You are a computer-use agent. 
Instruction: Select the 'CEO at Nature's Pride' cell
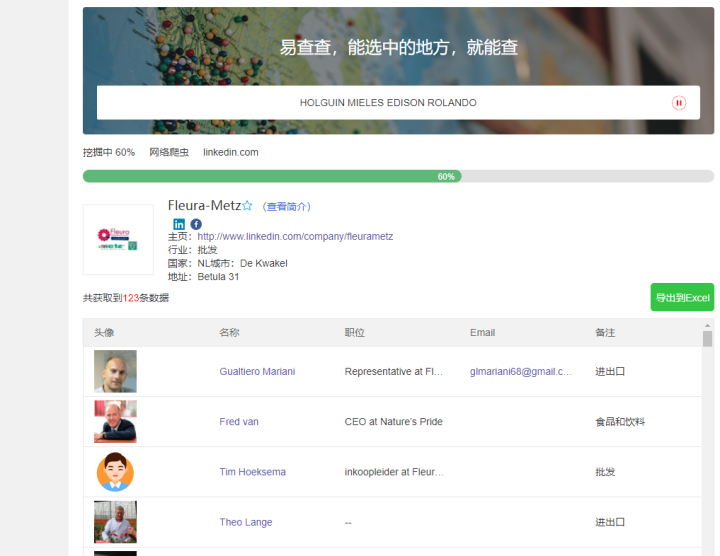394,421
